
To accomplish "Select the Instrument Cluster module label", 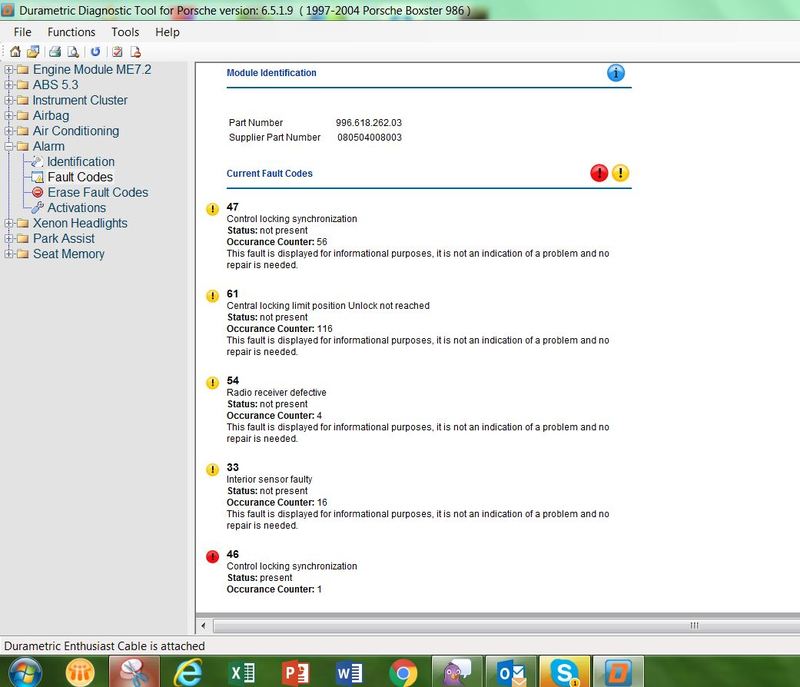I will click(80, 100).
